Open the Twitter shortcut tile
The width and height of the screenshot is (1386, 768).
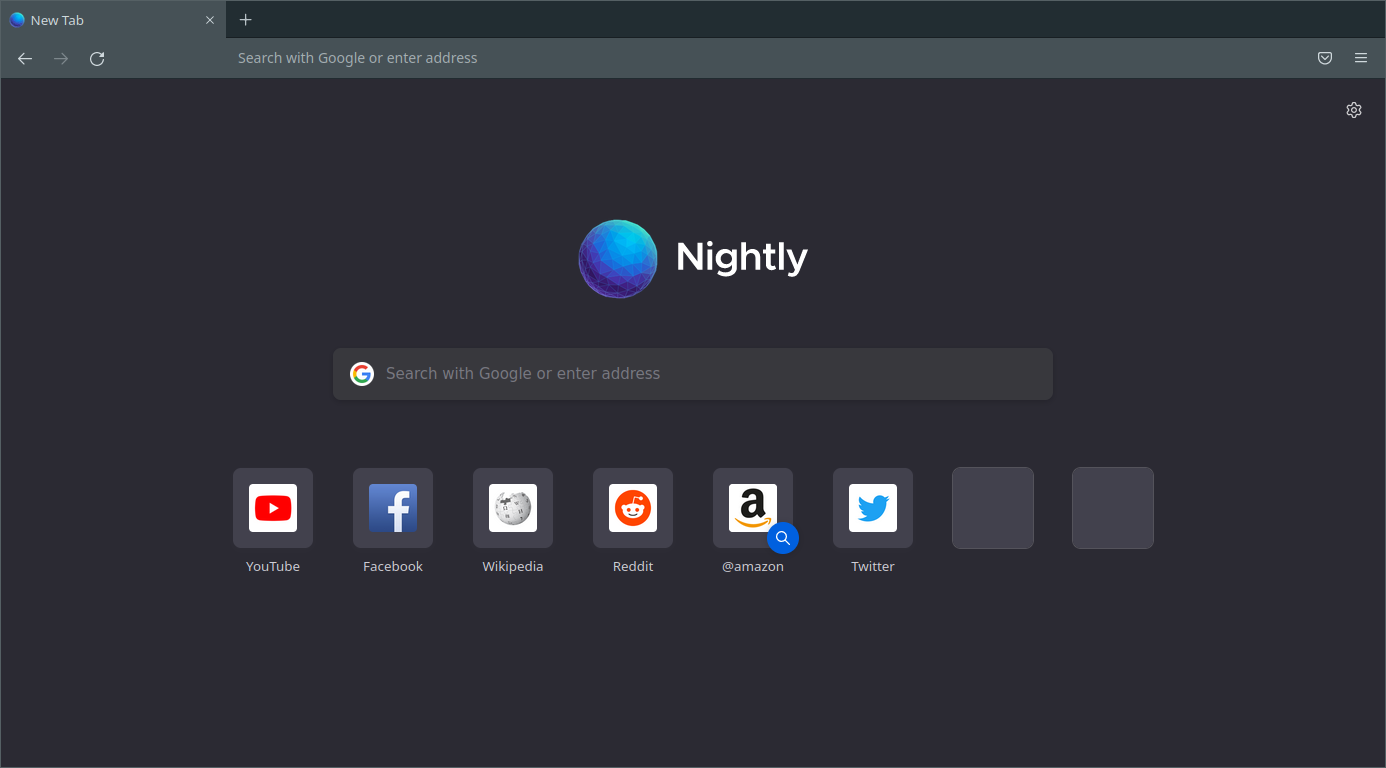pyautogui.click(x=873, y=508)
